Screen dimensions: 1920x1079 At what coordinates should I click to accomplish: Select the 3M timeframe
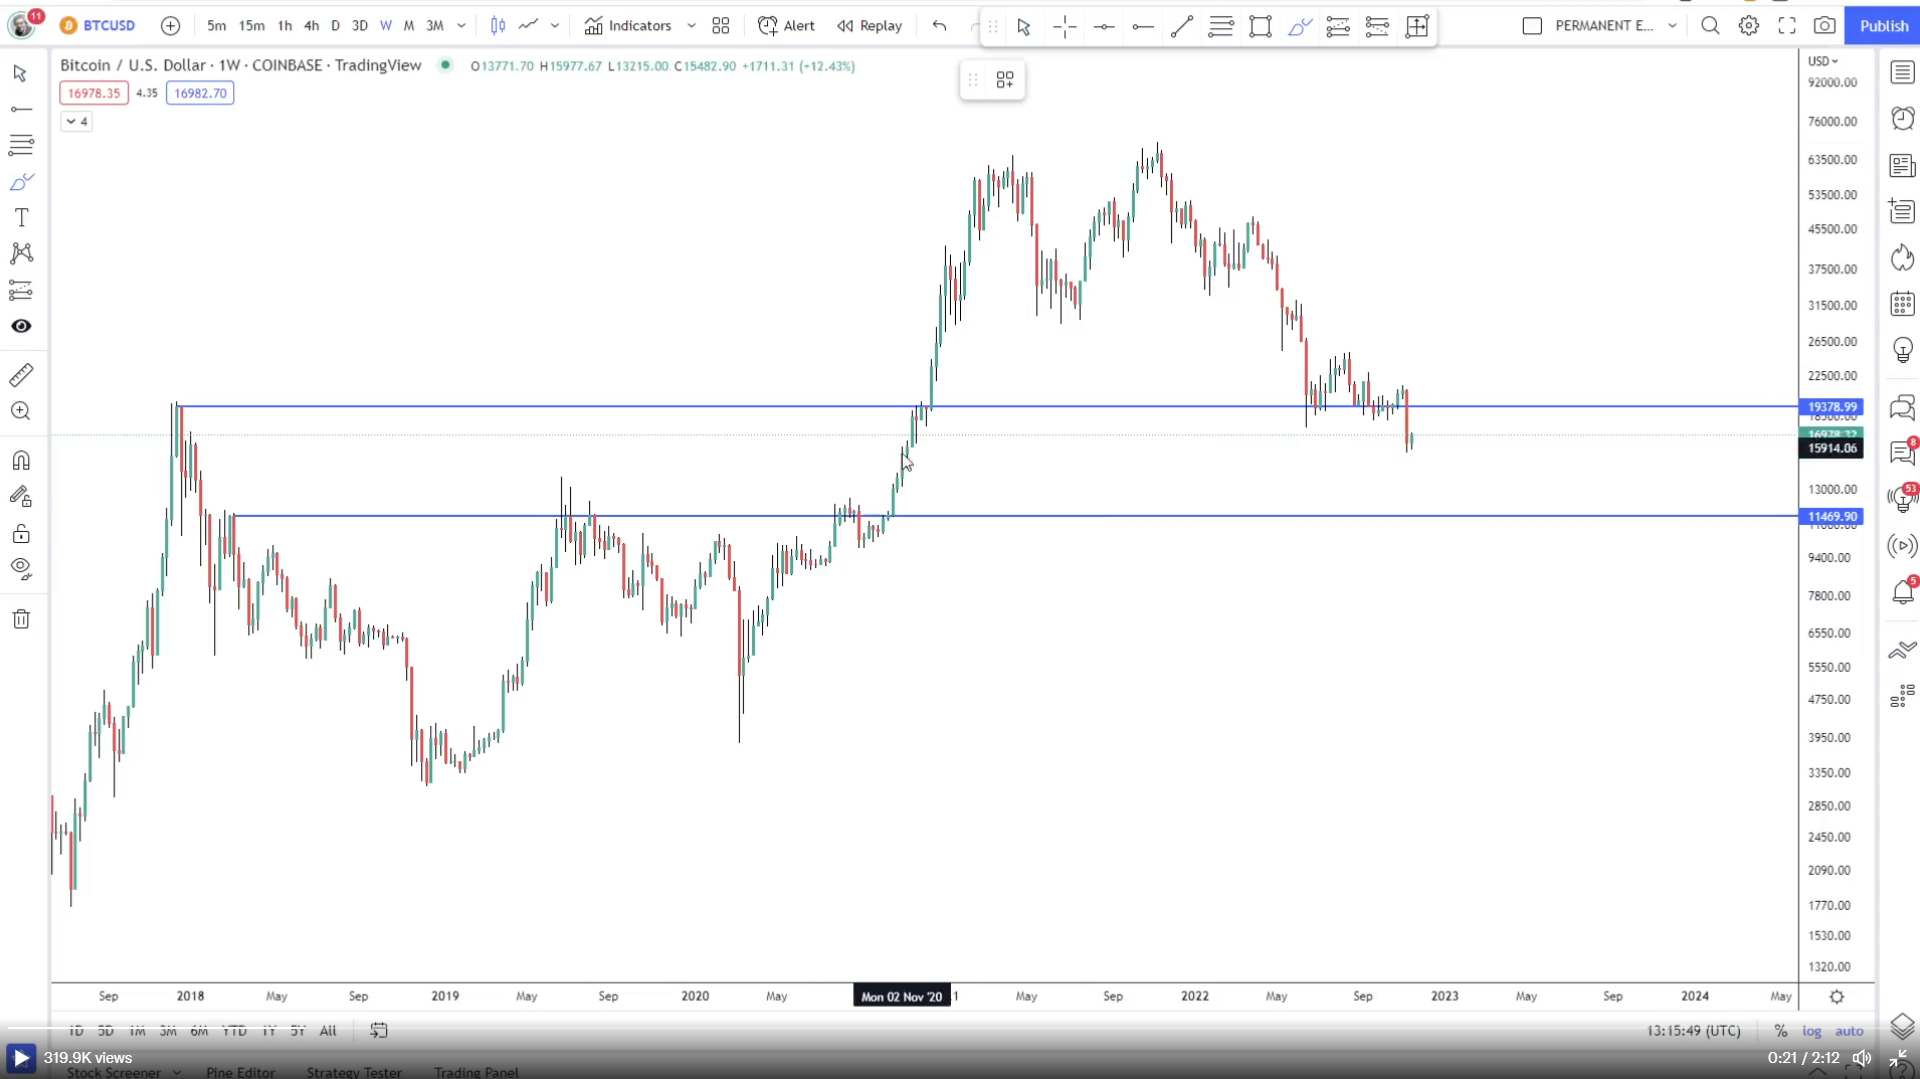point(435,26)
